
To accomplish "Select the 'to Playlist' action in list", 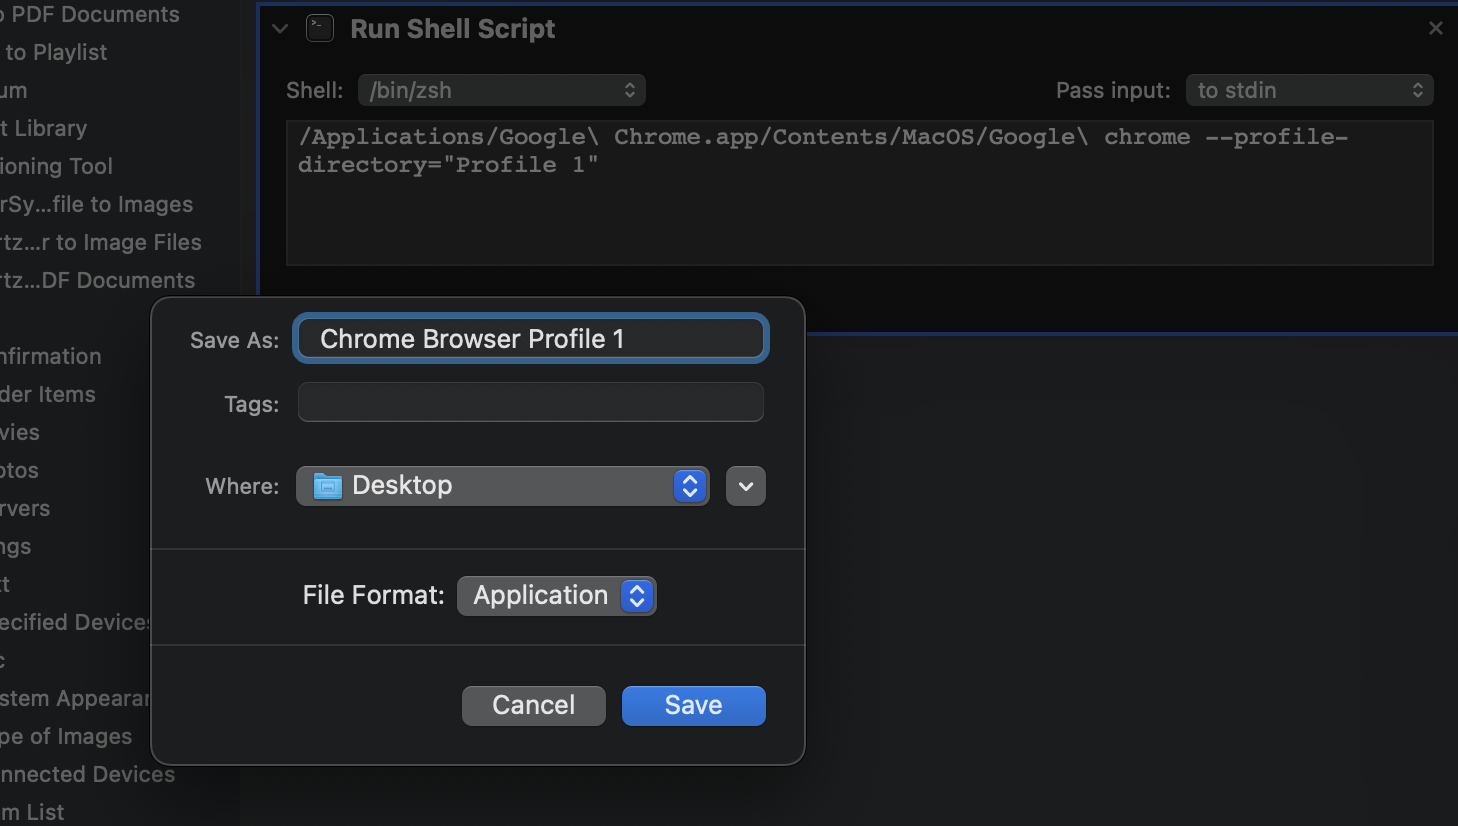I will tap(56, 52).
